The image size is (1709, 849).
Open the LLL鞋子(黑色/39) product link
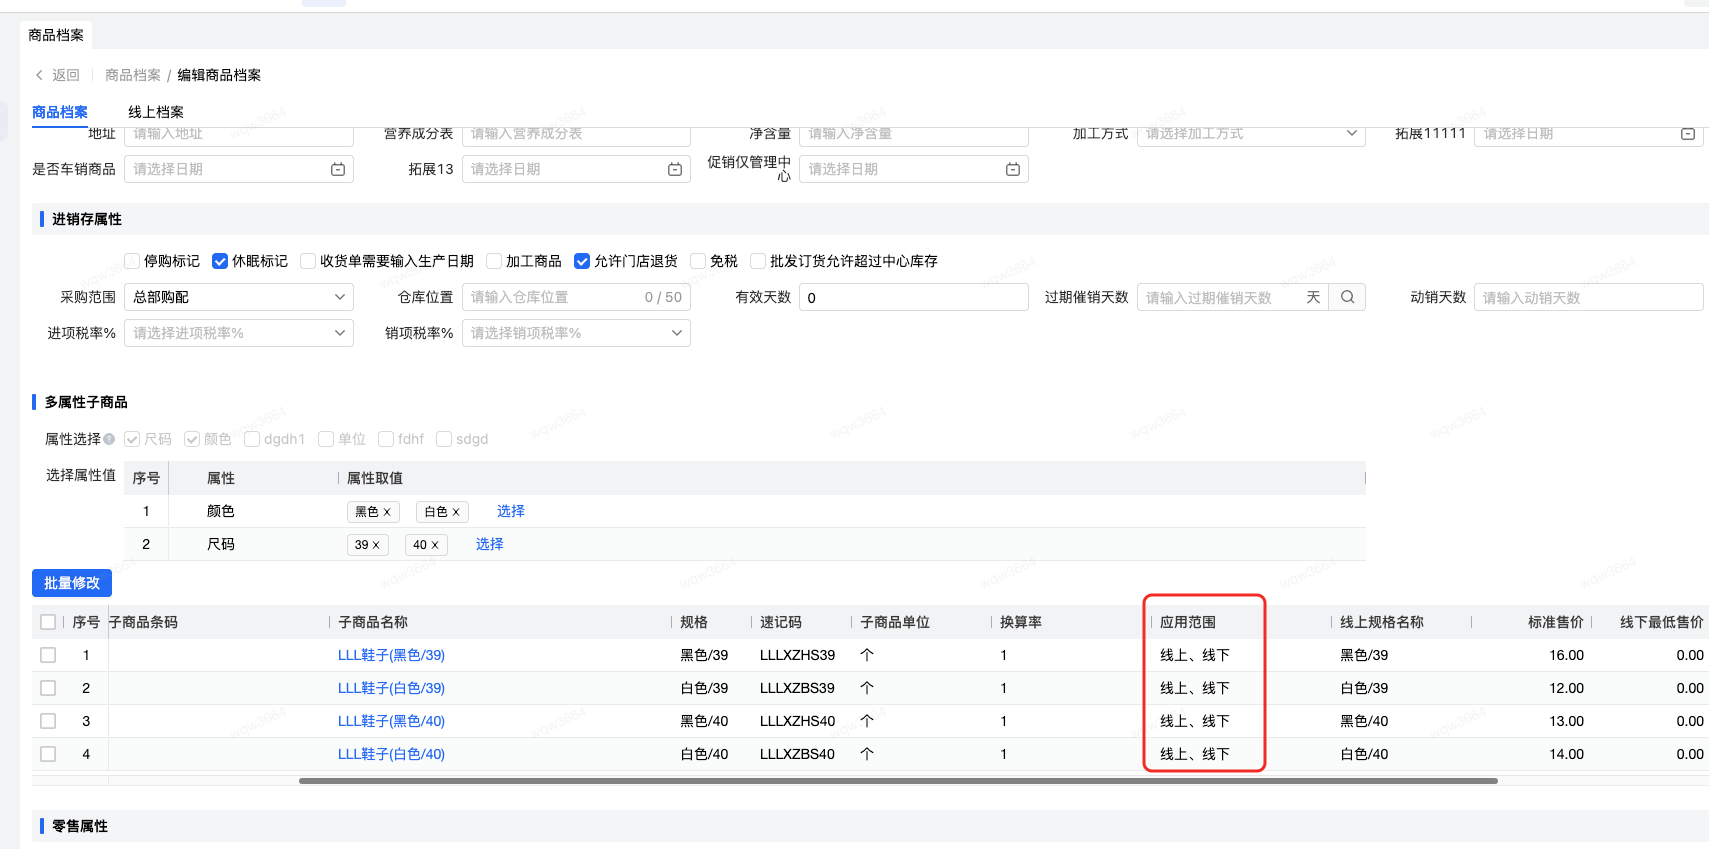(391, 655)
